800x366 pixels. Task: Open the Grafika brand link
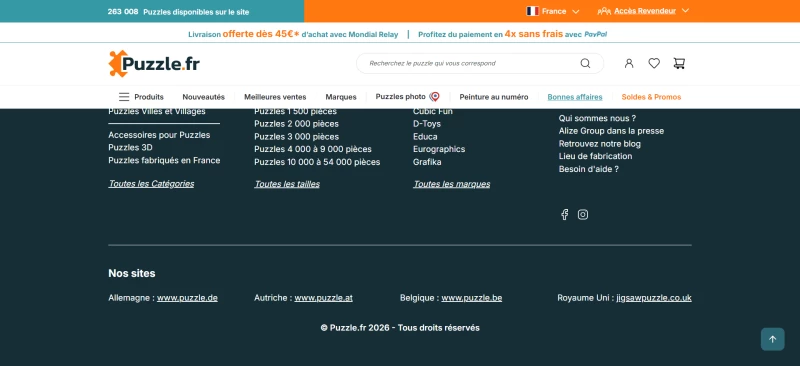[x=427, y=162]
